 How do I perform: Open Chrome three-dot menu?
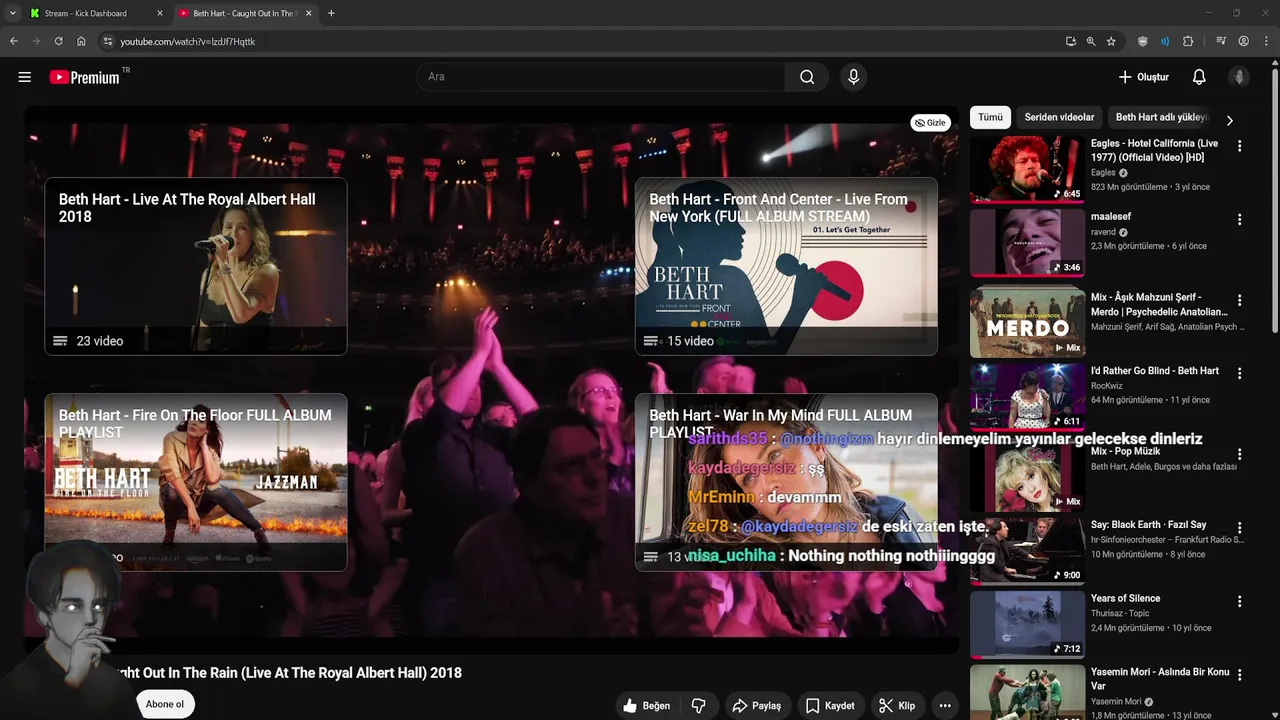click(x=1266, y=41)
